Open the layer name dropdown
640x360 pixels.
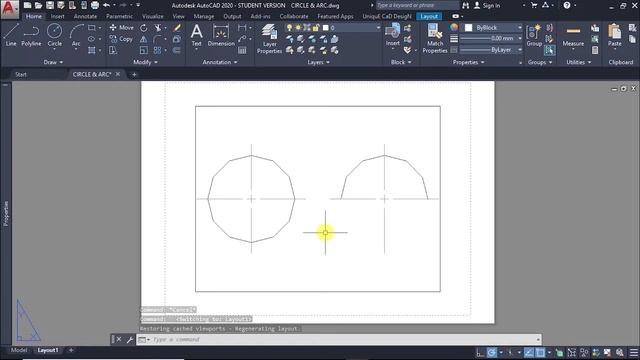pos(378,28)
